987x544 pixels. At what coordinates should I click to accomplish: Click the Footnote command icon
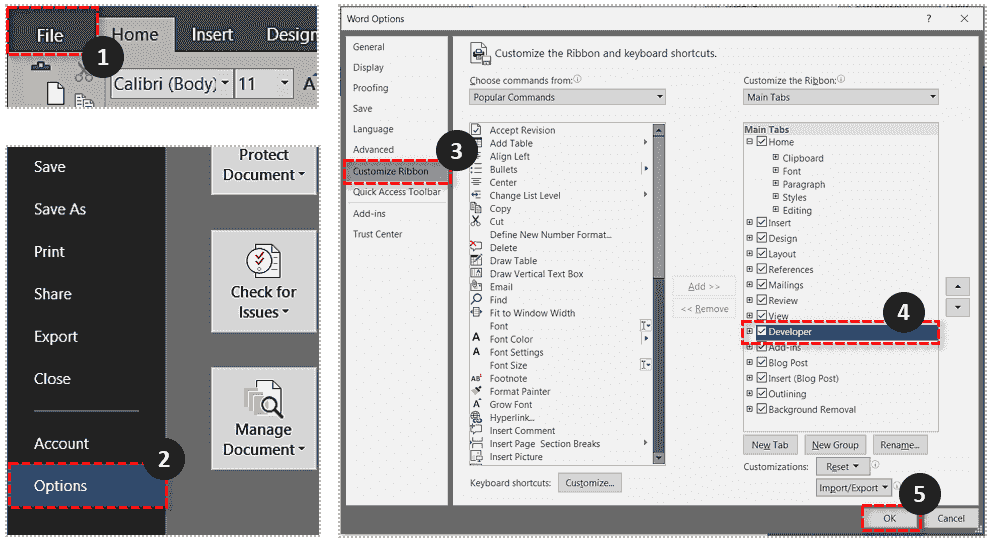[477, 378]
